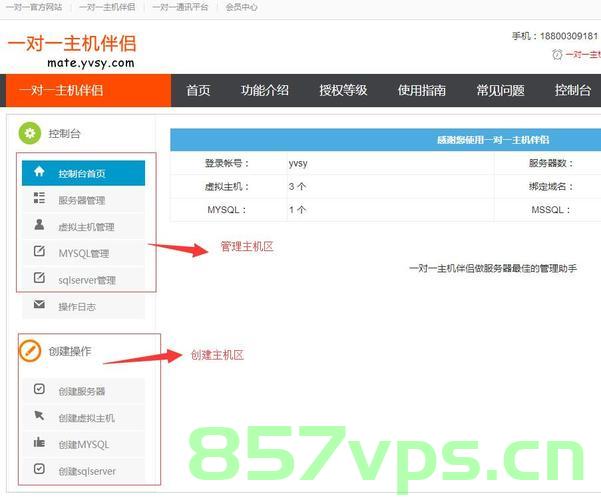
Task: Open the 一对一通讯平台 top link
Action: click(x=180, y=7)
